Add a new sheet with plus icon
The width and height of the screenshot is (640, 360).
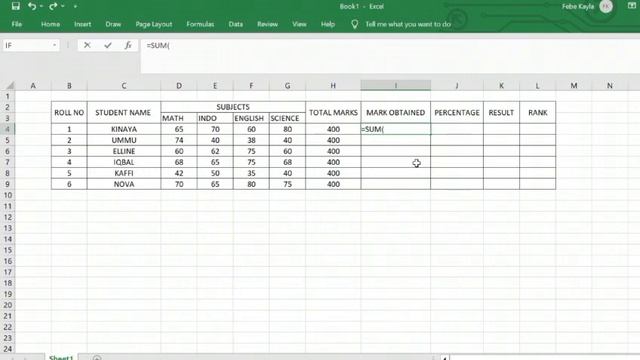[x=97, y=358]
